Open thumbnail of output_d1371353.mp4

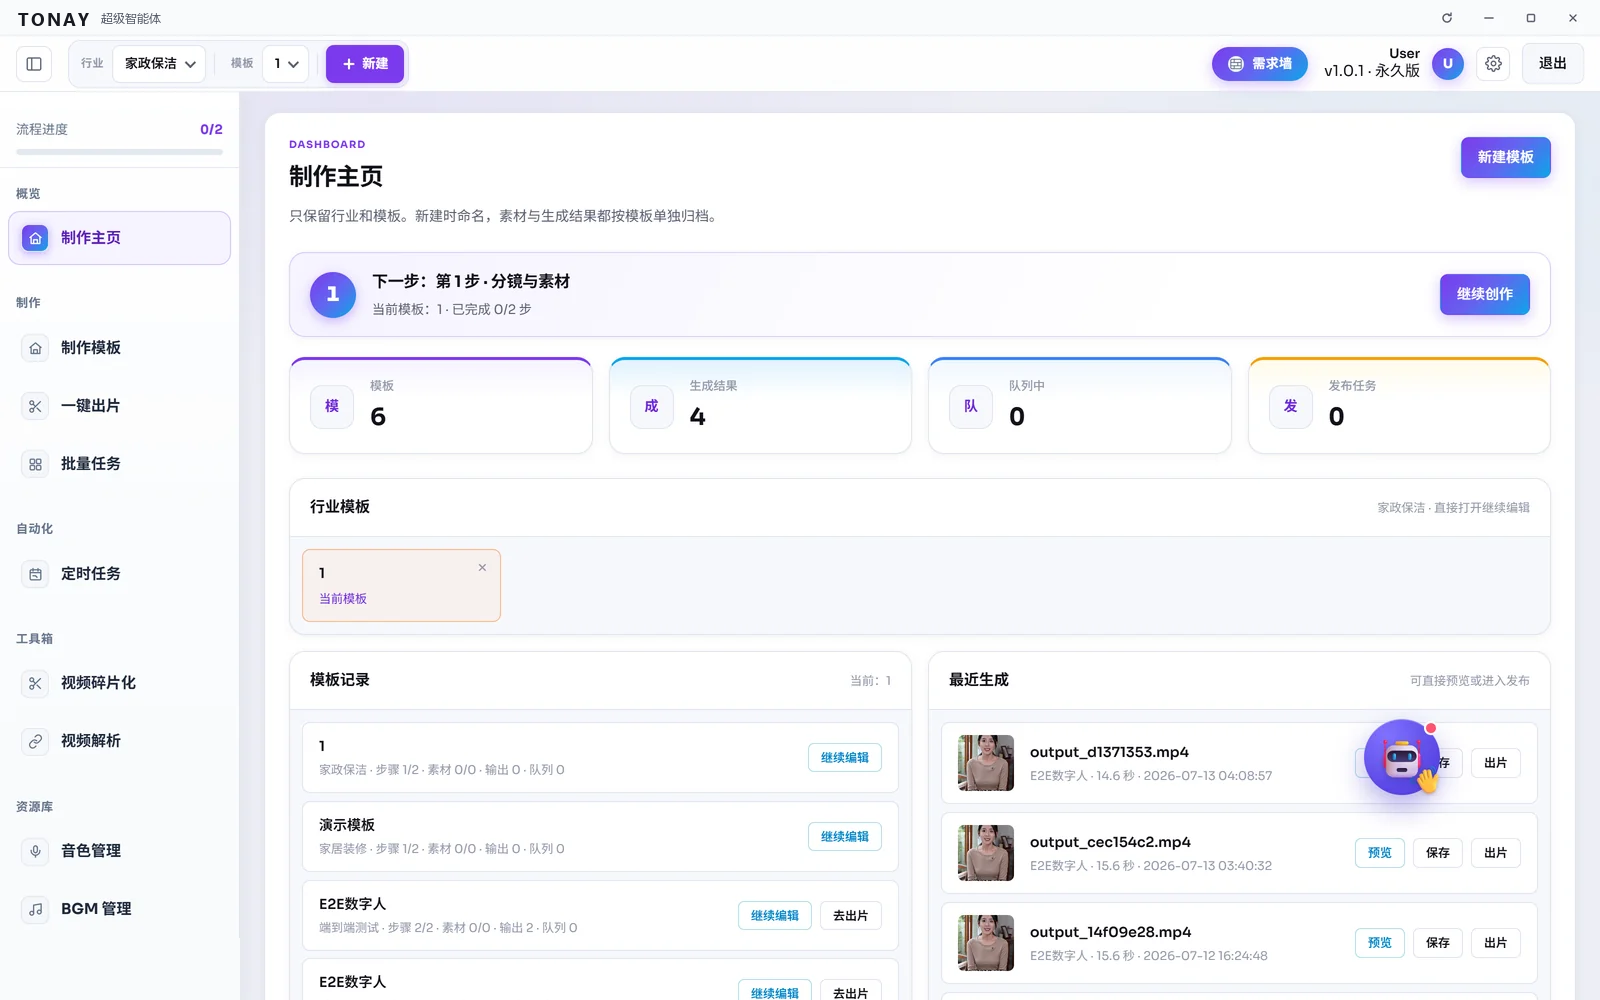click(x=986, y=763)
